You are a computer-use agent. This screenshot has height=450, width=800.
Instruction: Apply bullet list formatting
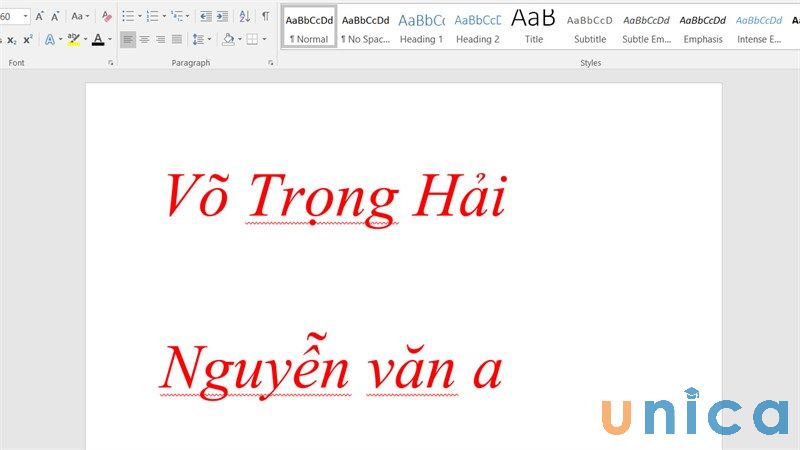point(128,16)
